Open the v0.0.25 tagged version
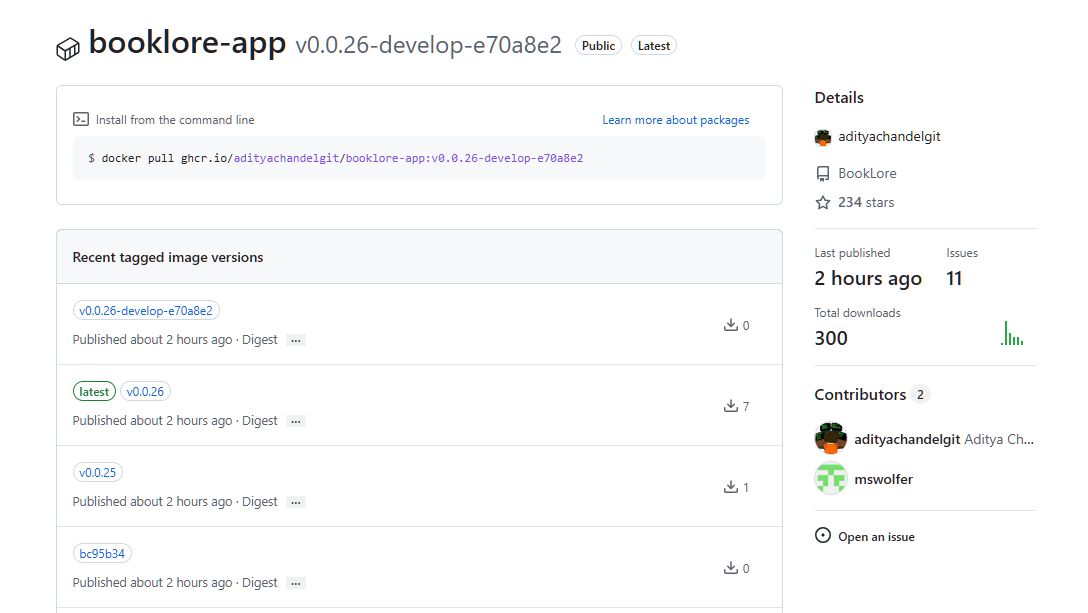This screenshot has width=1088, height=613. click(x=98, y=472)
